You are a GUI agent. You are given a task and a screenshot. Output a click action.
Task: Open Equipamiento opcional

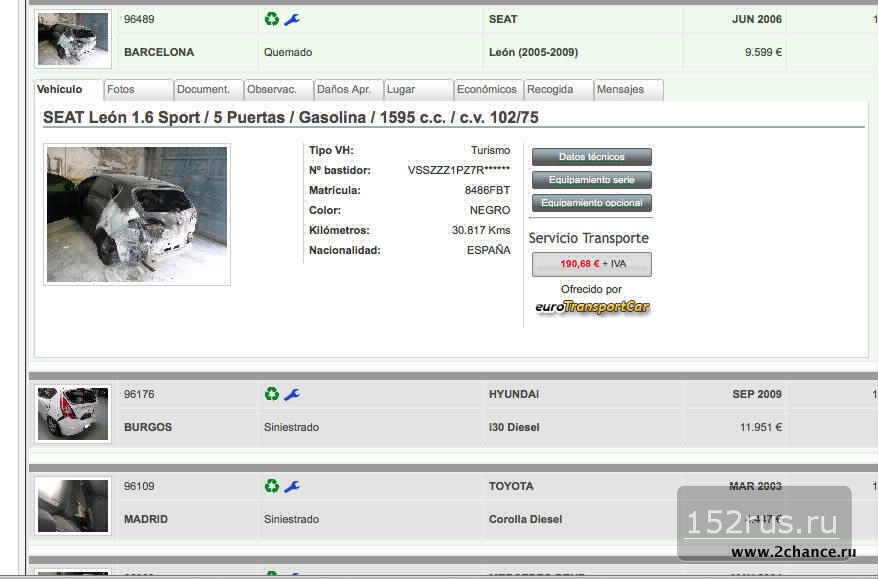coord(592,203)
